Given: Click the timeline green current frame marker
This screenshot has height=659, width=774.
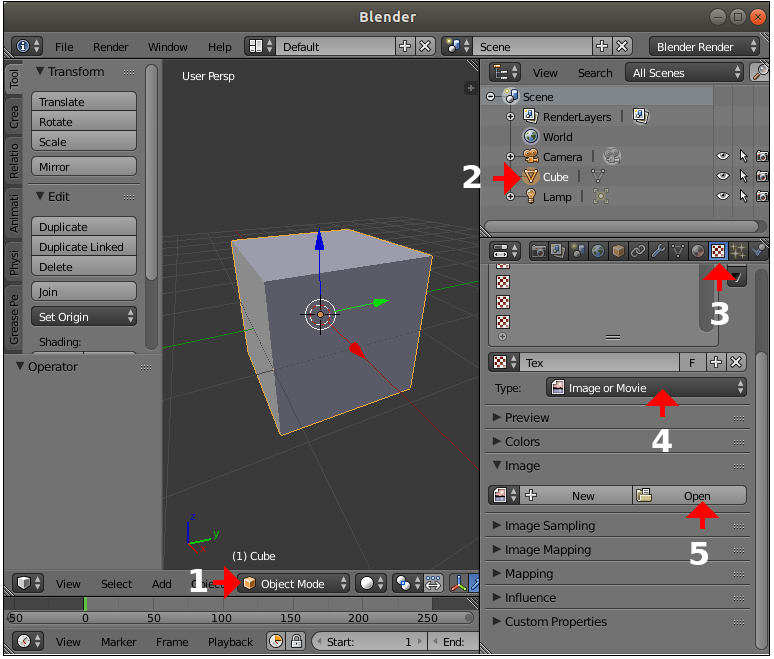Looking at the screenshot, I should [85, 603].
